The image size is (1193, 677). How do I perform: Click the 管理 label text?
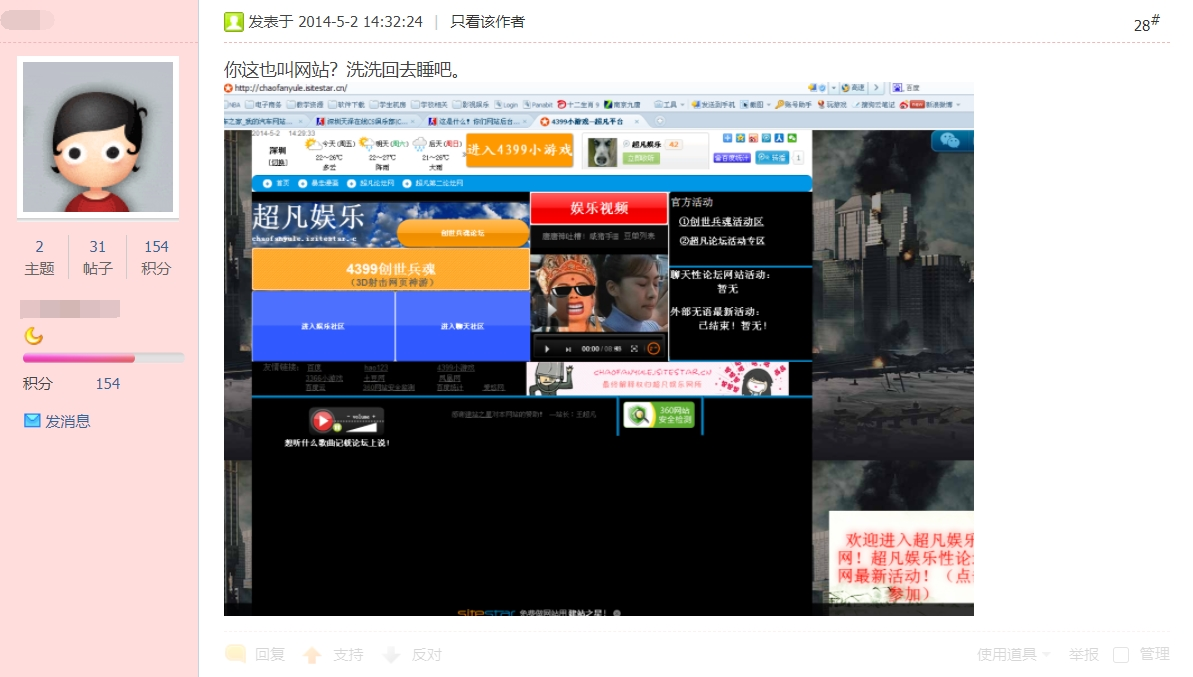click(1154, 654)
